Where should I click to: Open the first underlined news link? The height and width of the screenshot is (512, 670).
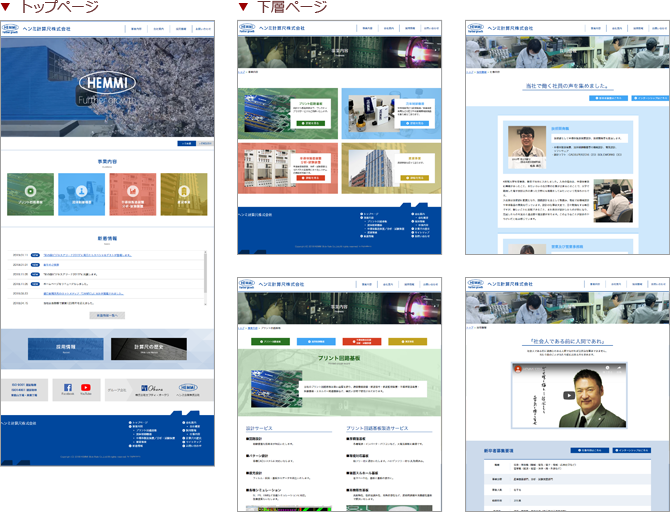88,255
